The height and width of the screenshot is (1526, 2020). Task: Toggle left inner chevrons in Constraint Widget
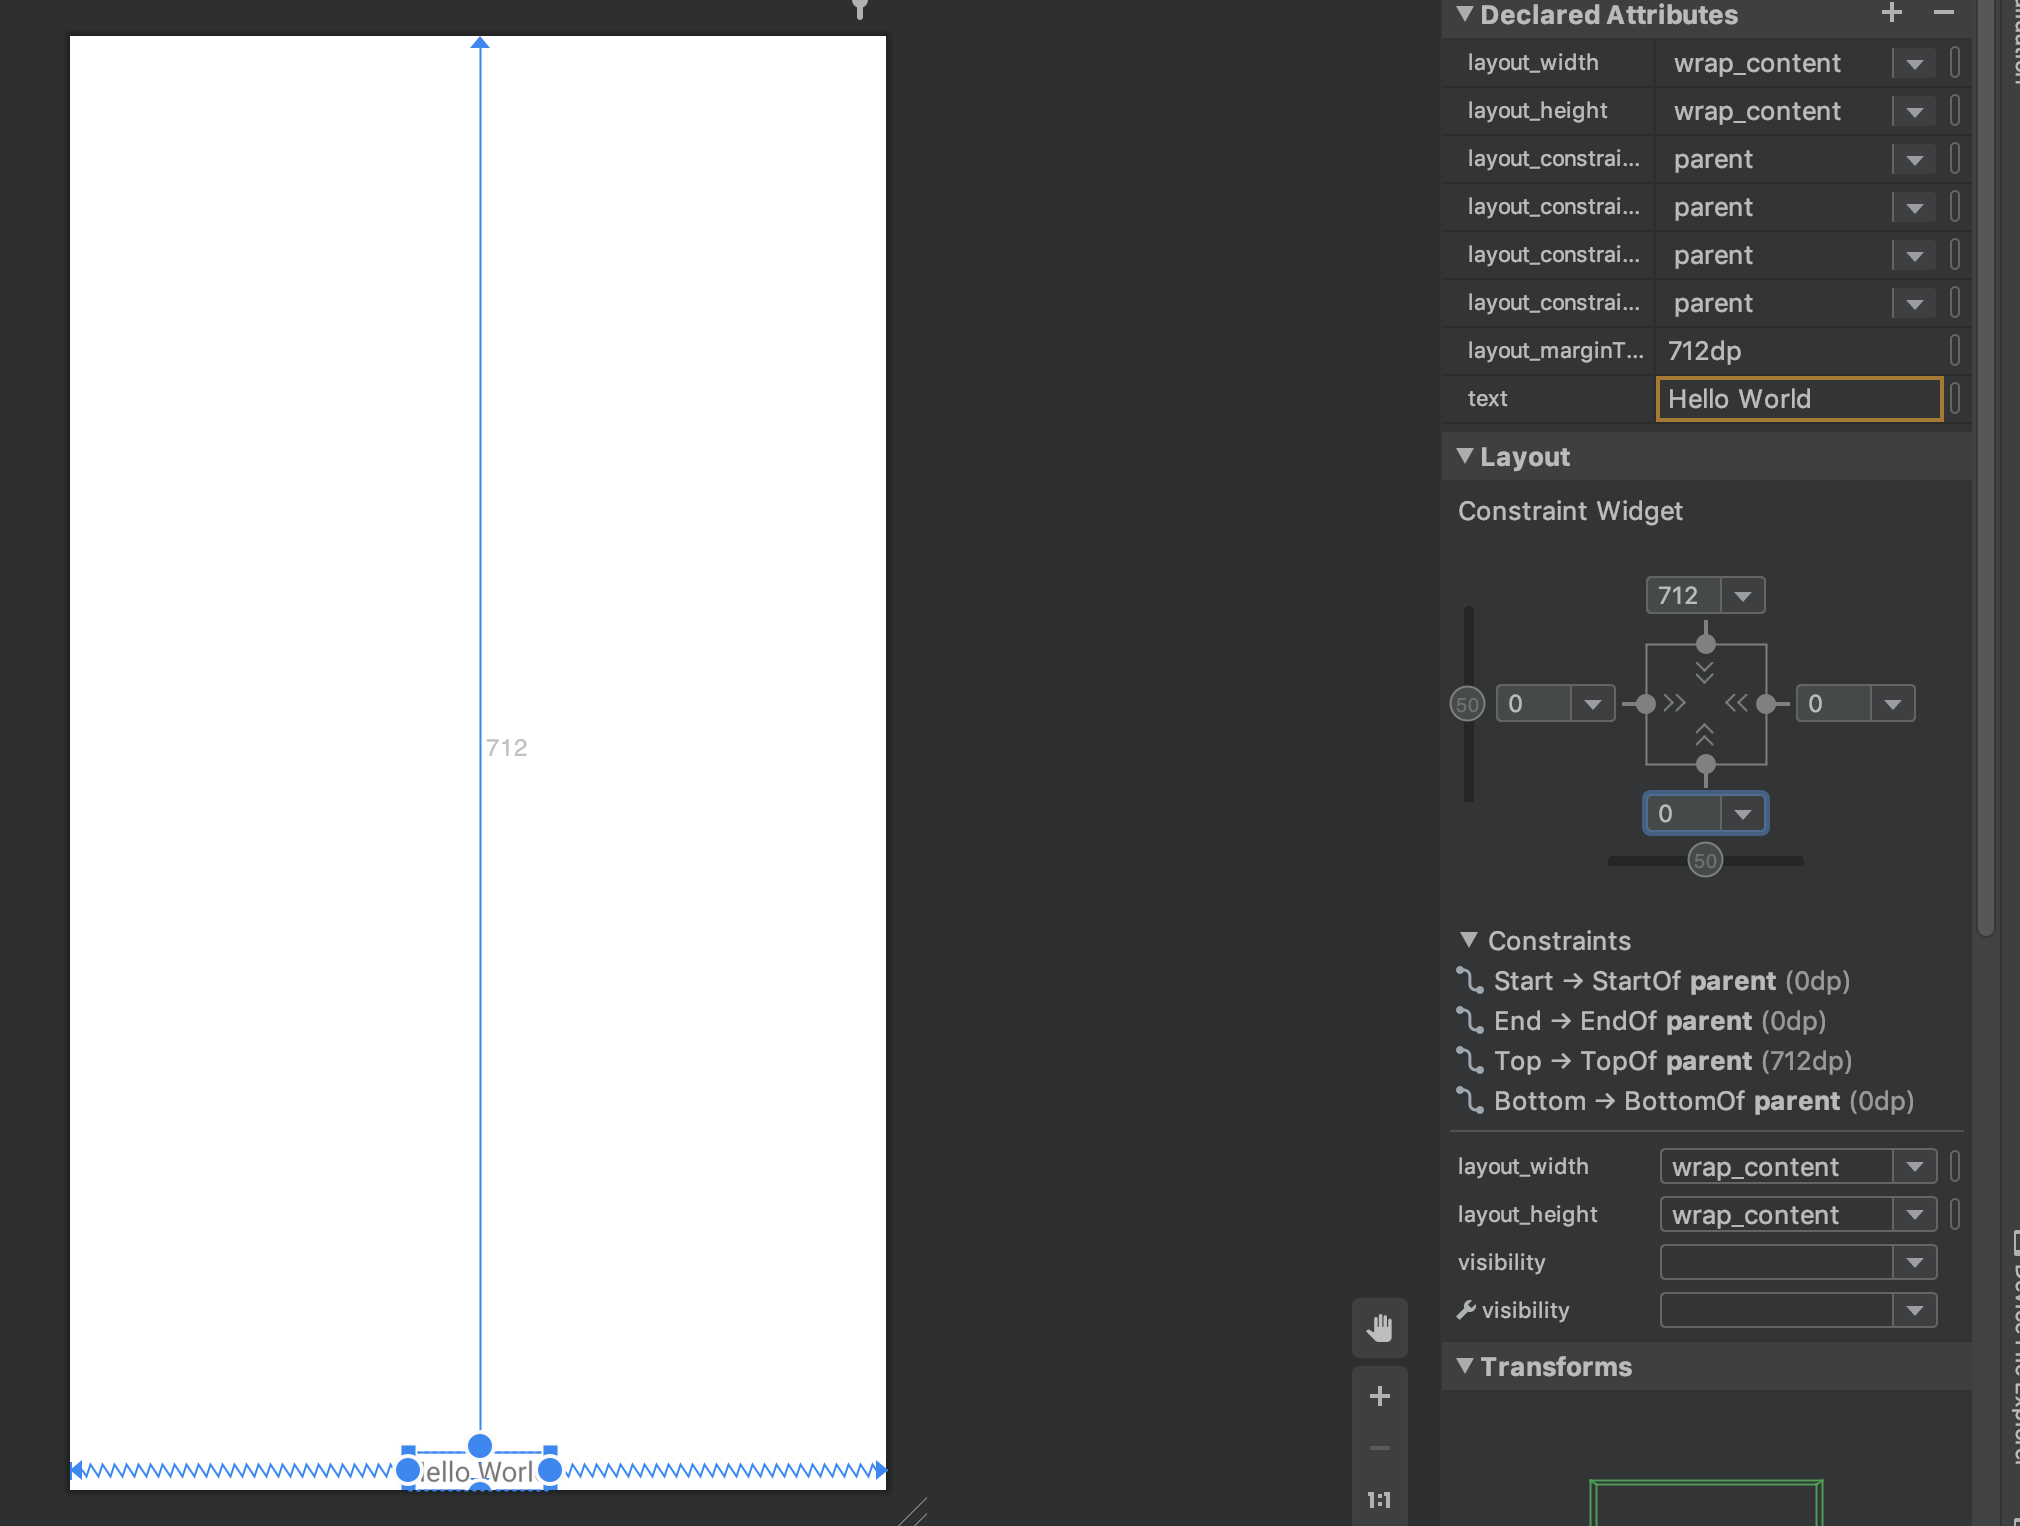[x=1675, y=704]
